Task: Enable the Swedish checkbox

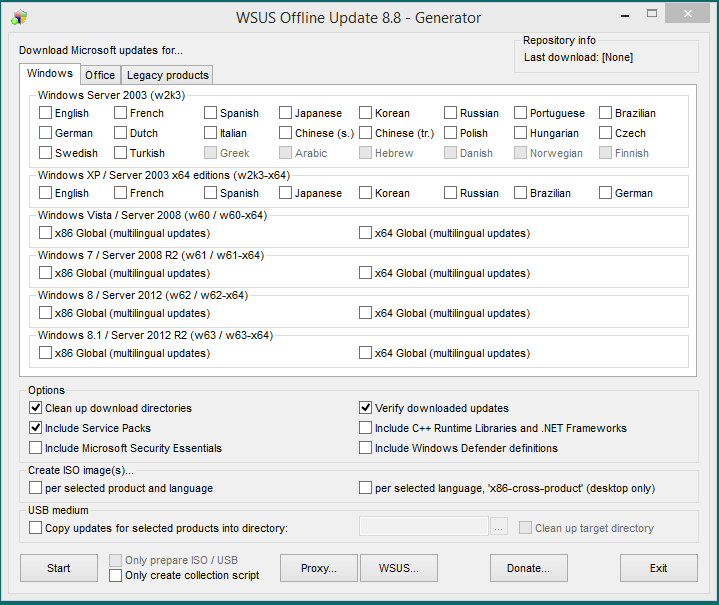Action: point(45,153)
